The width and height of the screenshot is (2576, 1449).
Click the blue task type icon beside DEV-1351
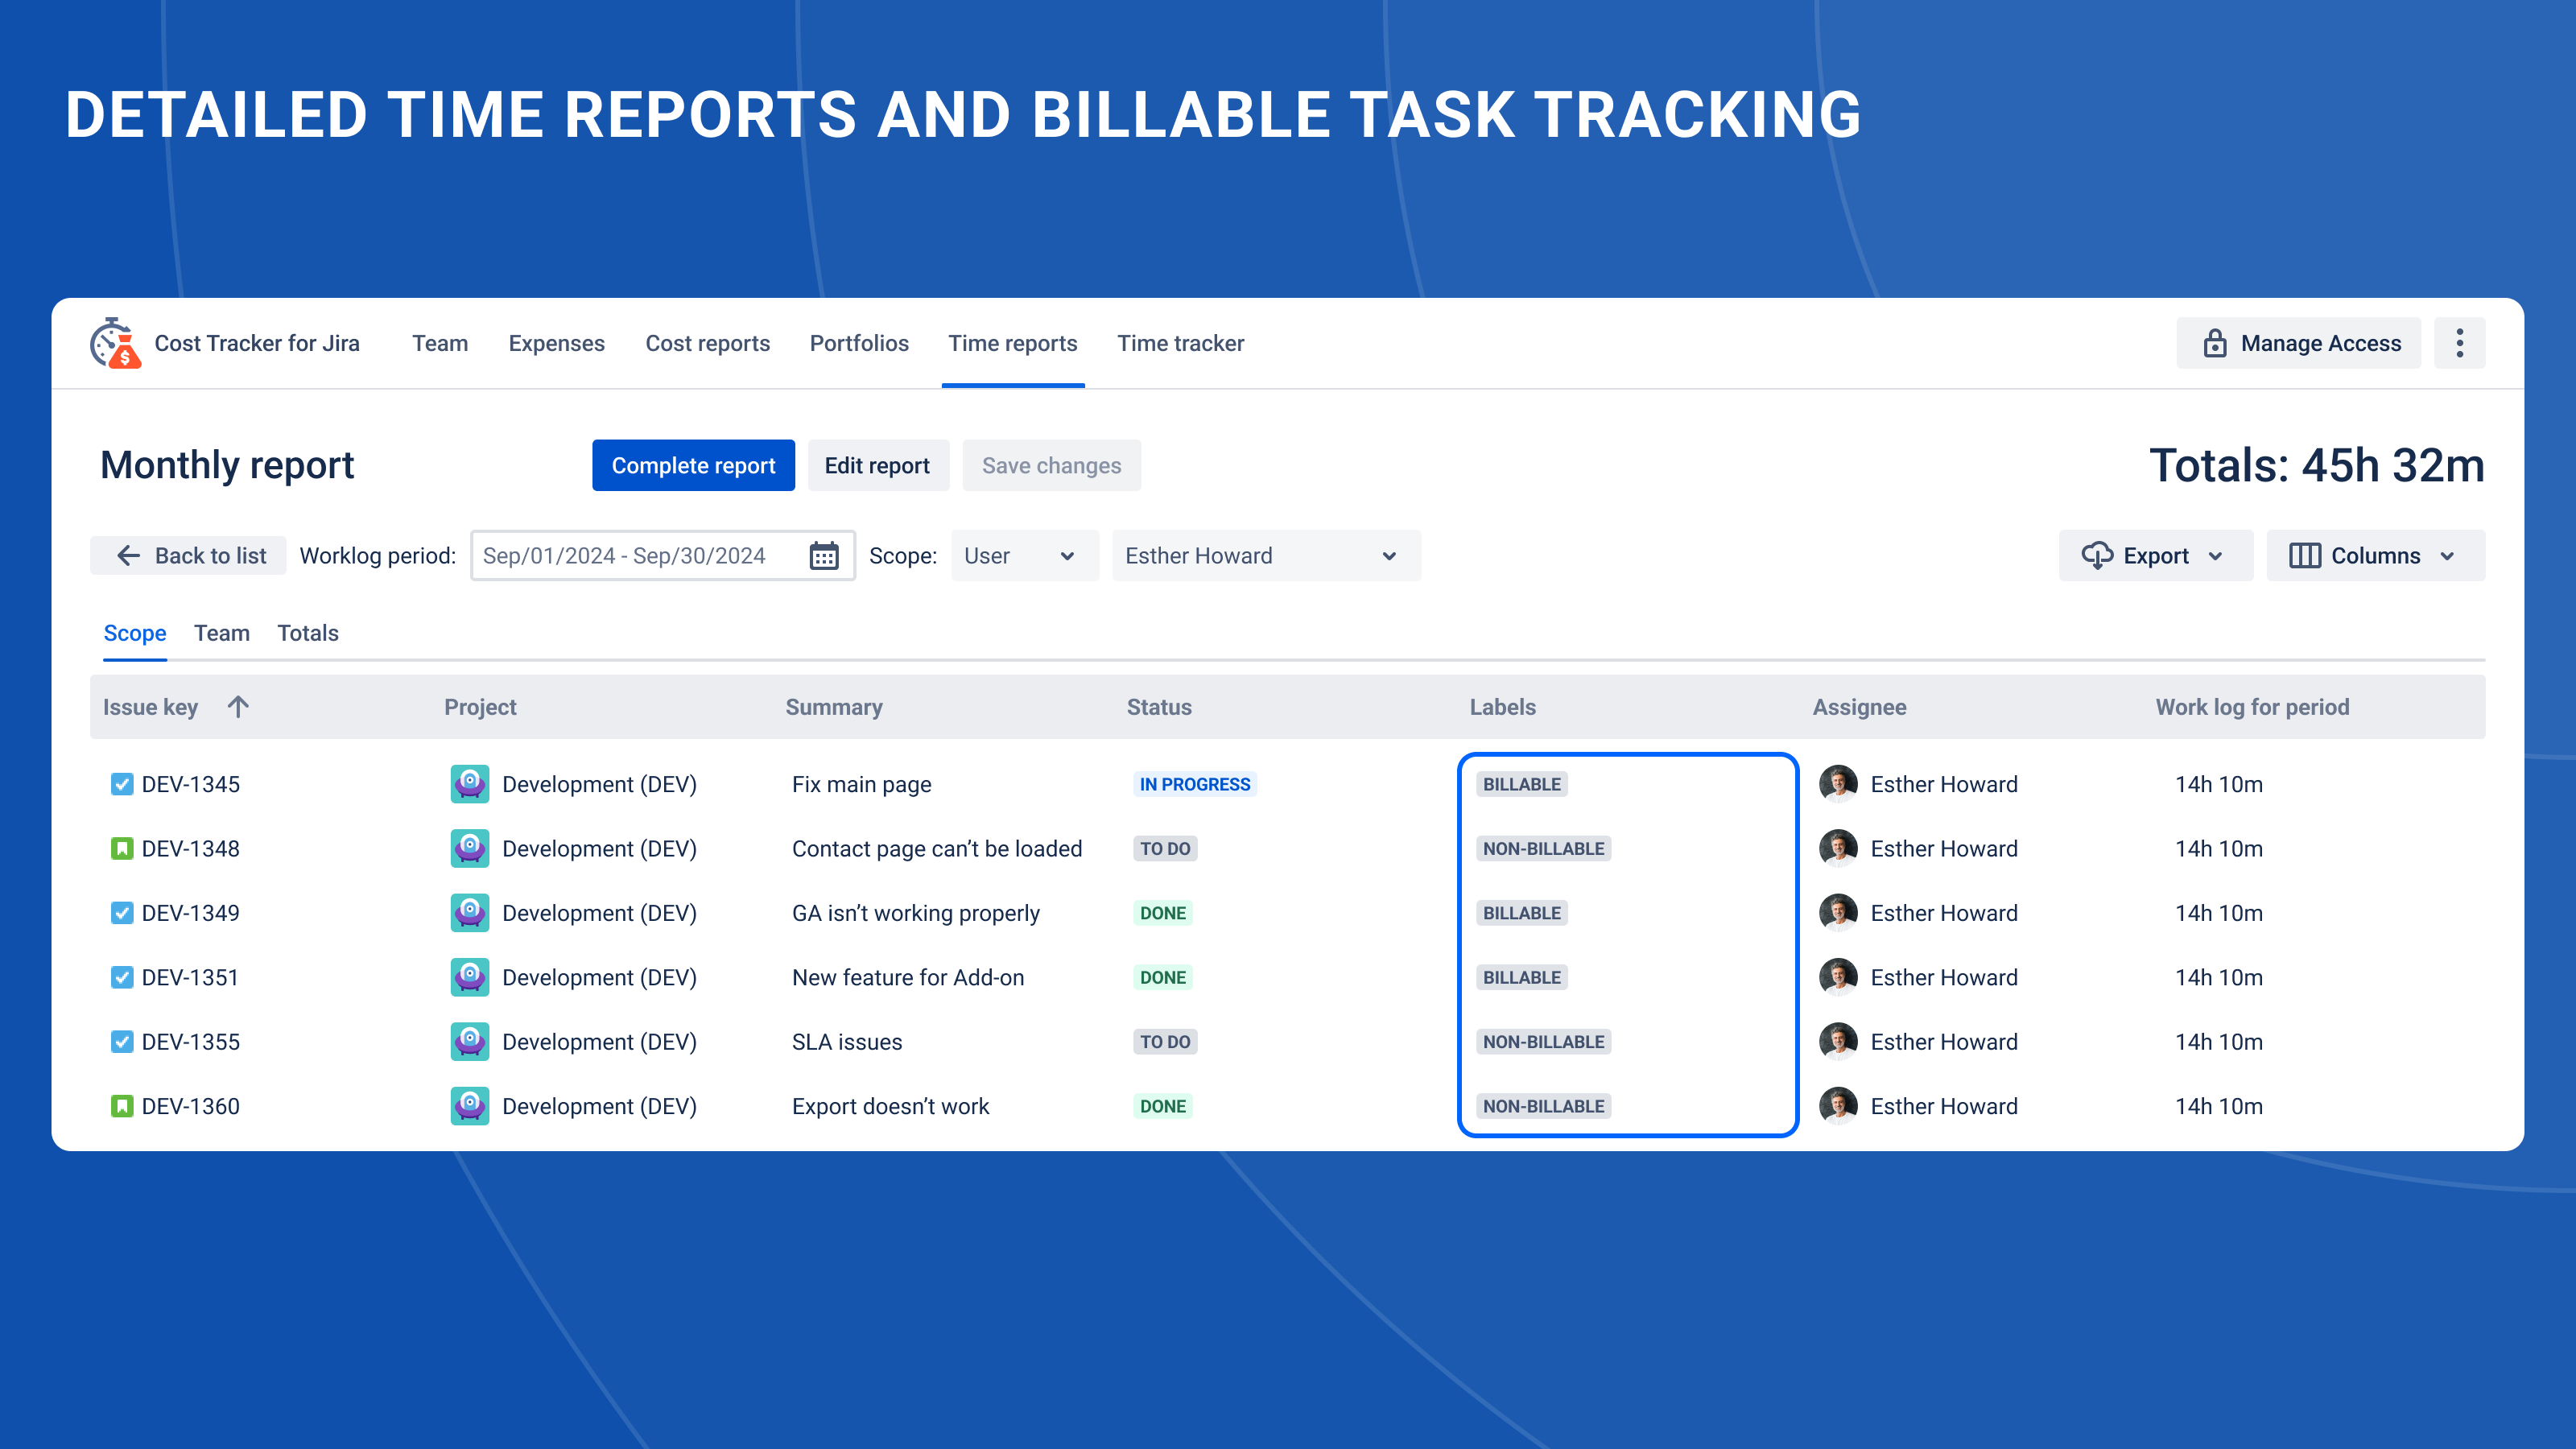pyautogui.click(x=122, y=978)
